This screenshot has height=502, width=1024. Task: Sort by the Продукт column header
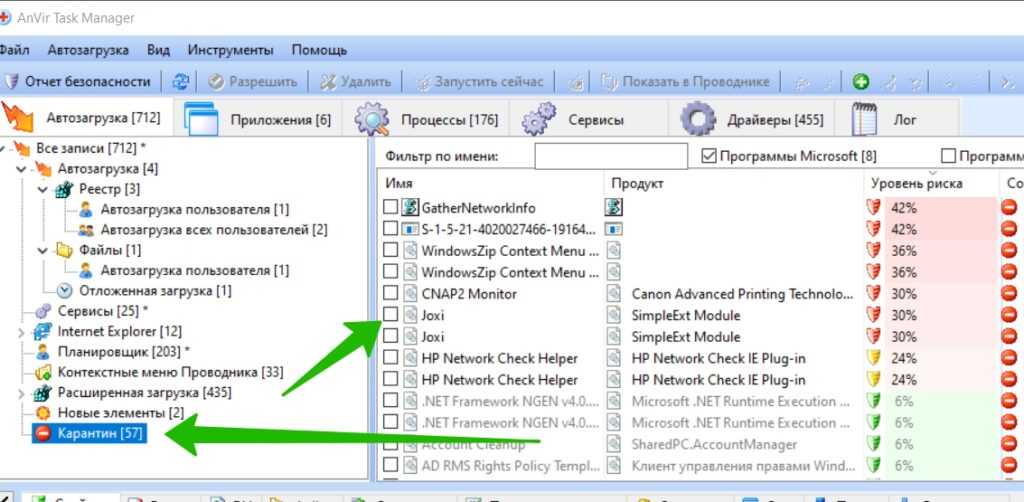[x=735, y=183]
